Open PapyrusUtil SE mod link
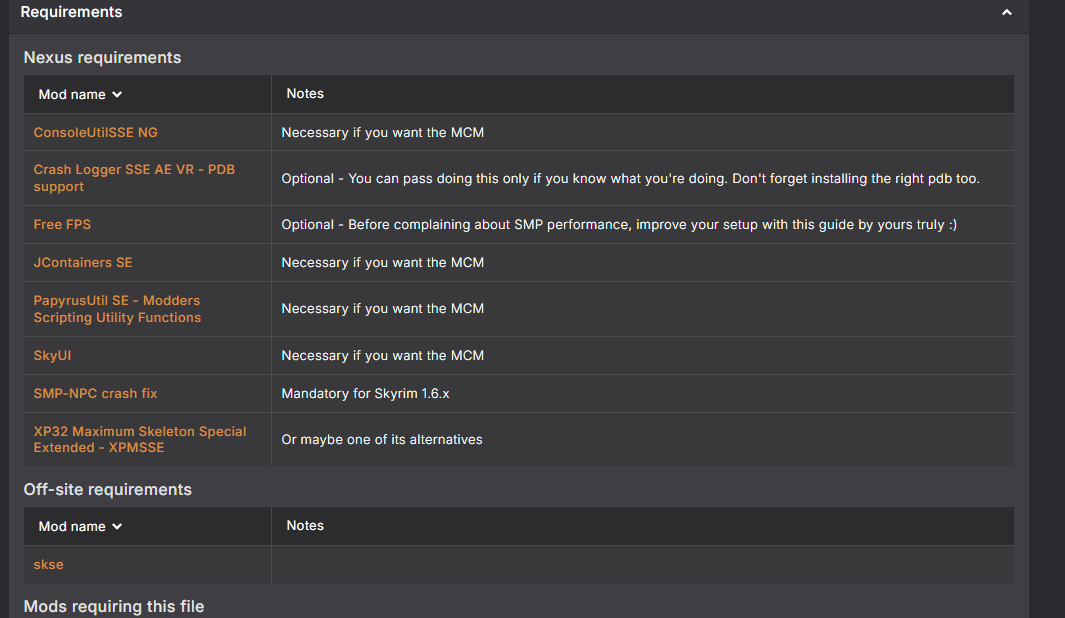This screenshot has height=618, width=1065. click(x=117, y=309)
